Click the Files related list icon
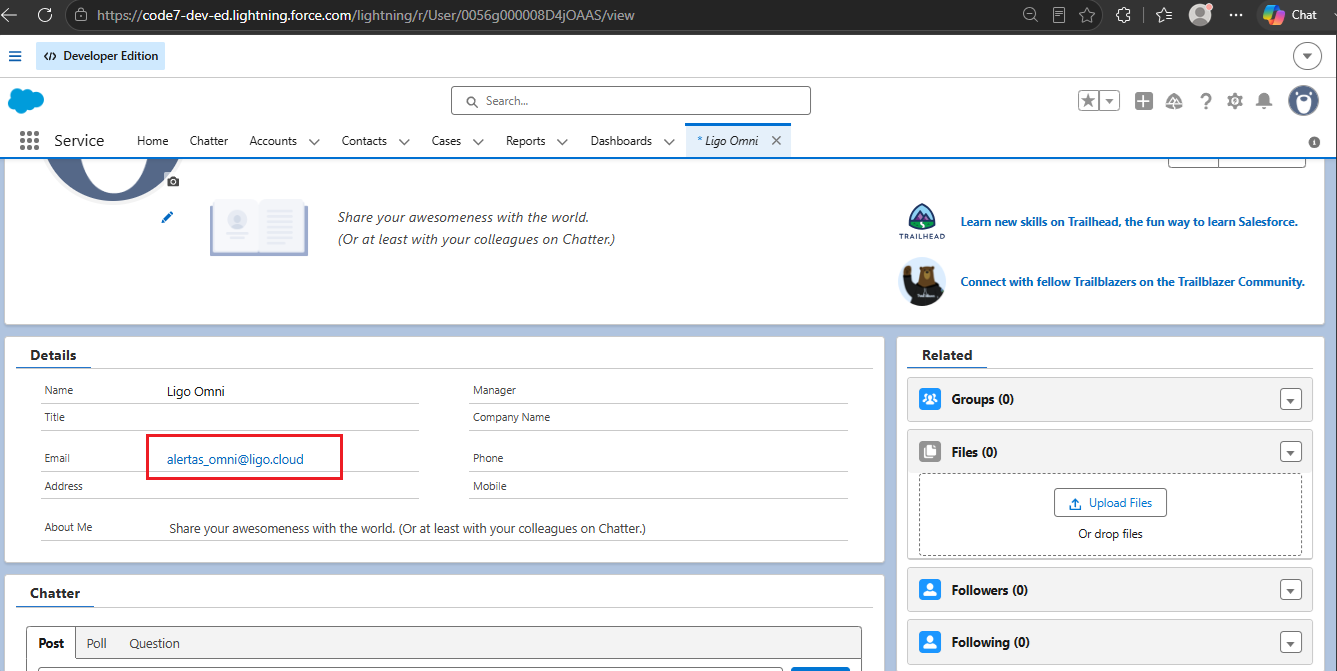 pyautogui.click(x=930, y=452)
